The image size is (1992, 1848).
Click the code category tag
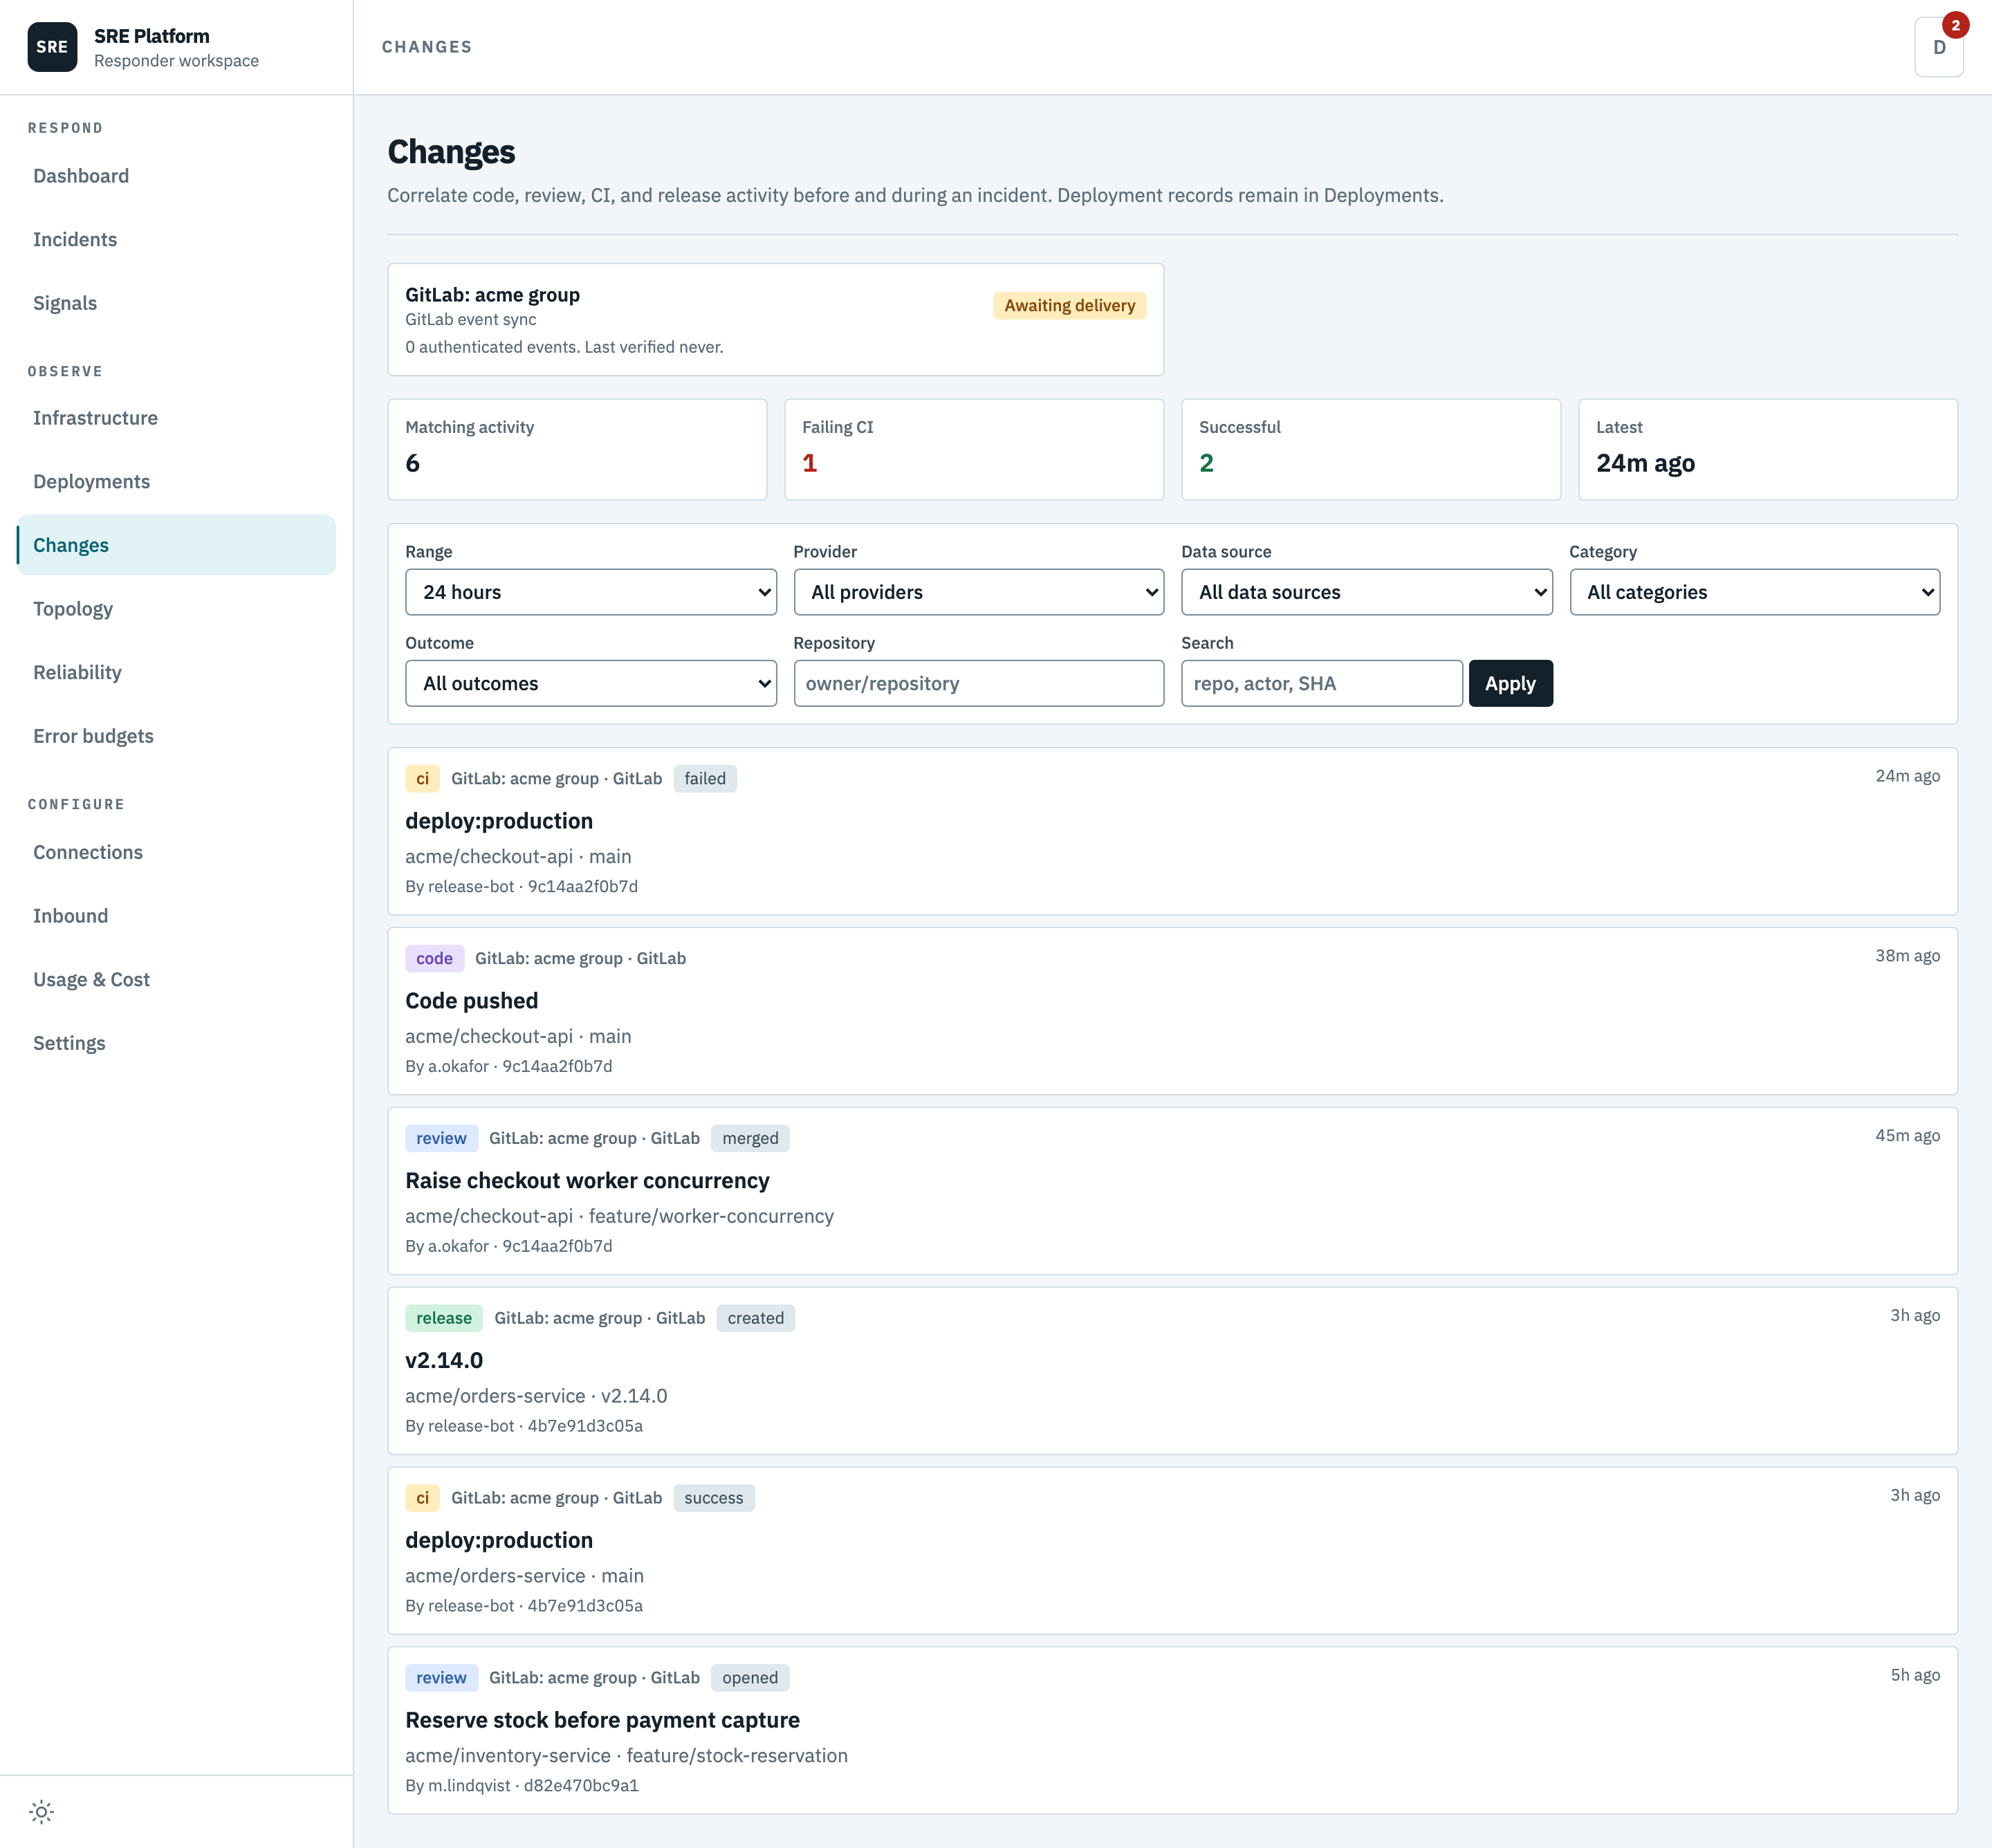[434, 959]
